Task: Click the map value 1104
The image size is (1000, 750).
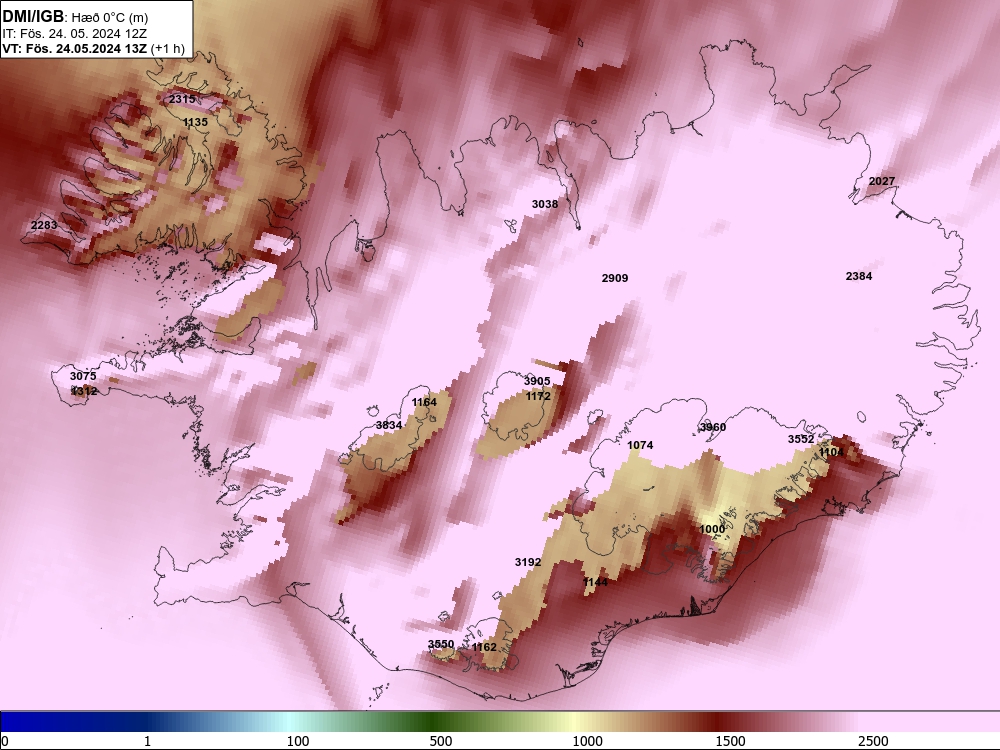Action: 831,452
